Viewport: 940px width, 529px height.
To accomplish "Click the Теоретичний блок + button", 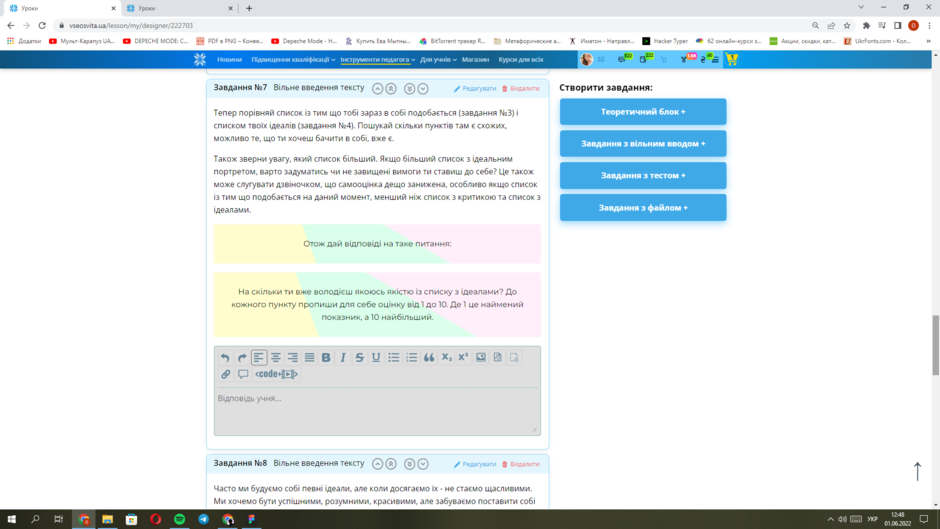I will pos(643,112).
